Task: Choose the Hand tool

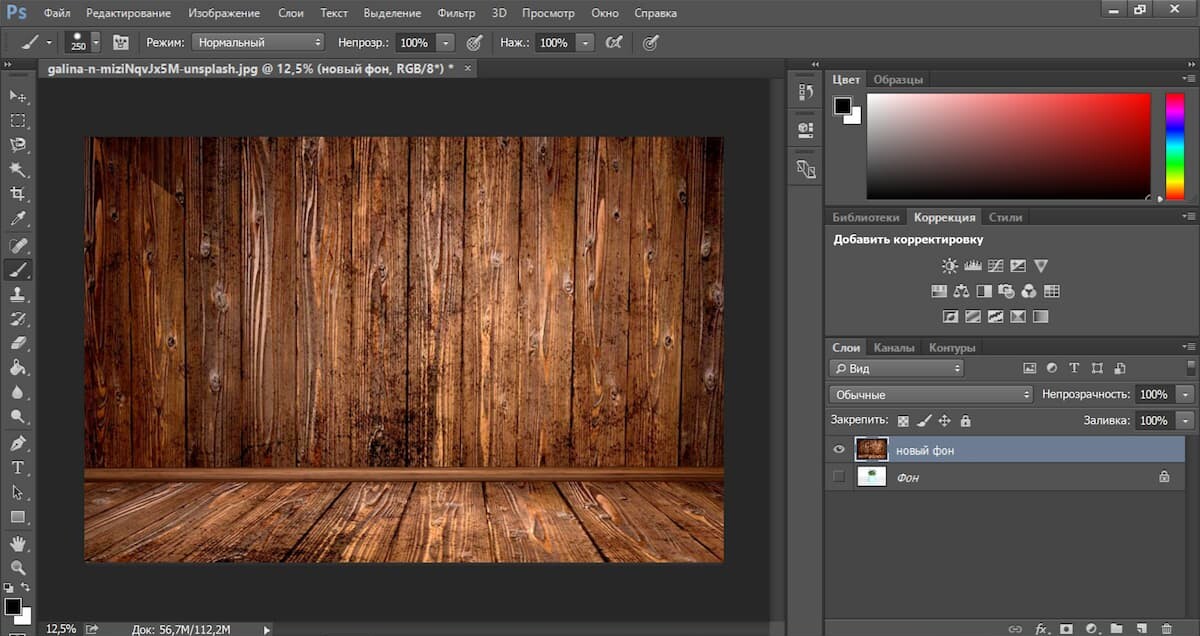Action: coord(17,543)
